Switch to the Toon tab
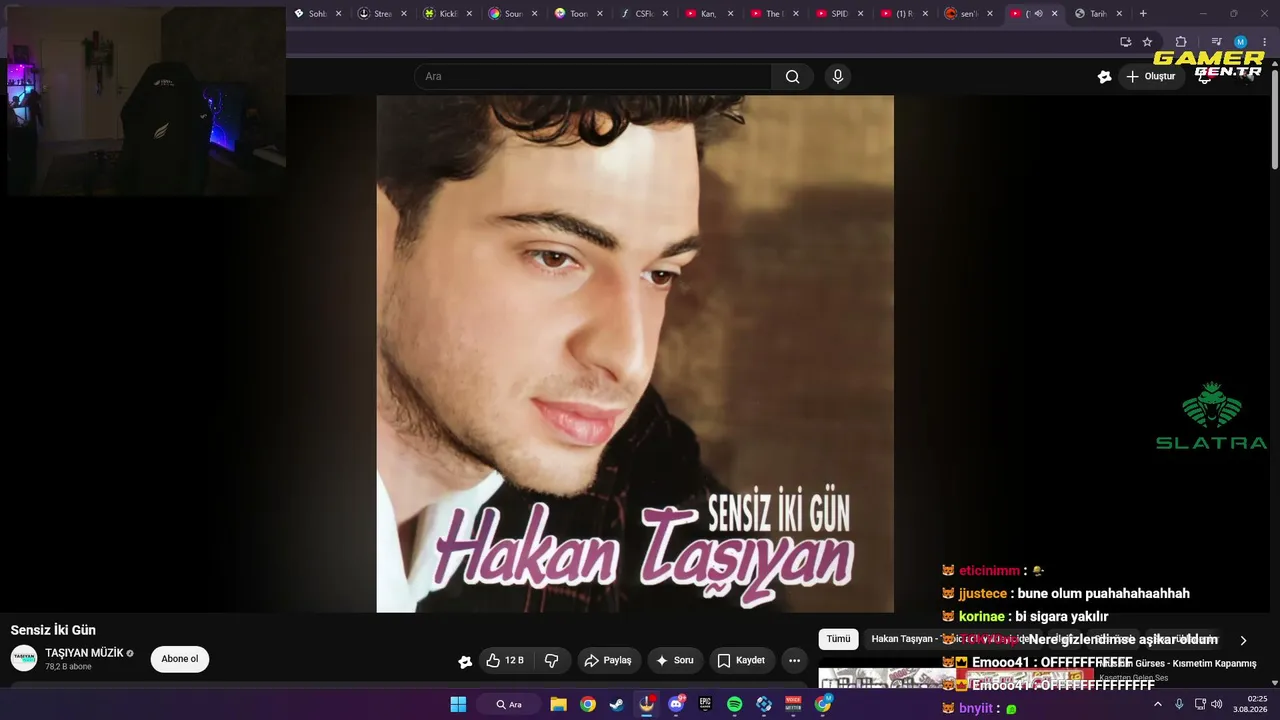The height and width of the screenshot is (720, 1280). (578, 14)
